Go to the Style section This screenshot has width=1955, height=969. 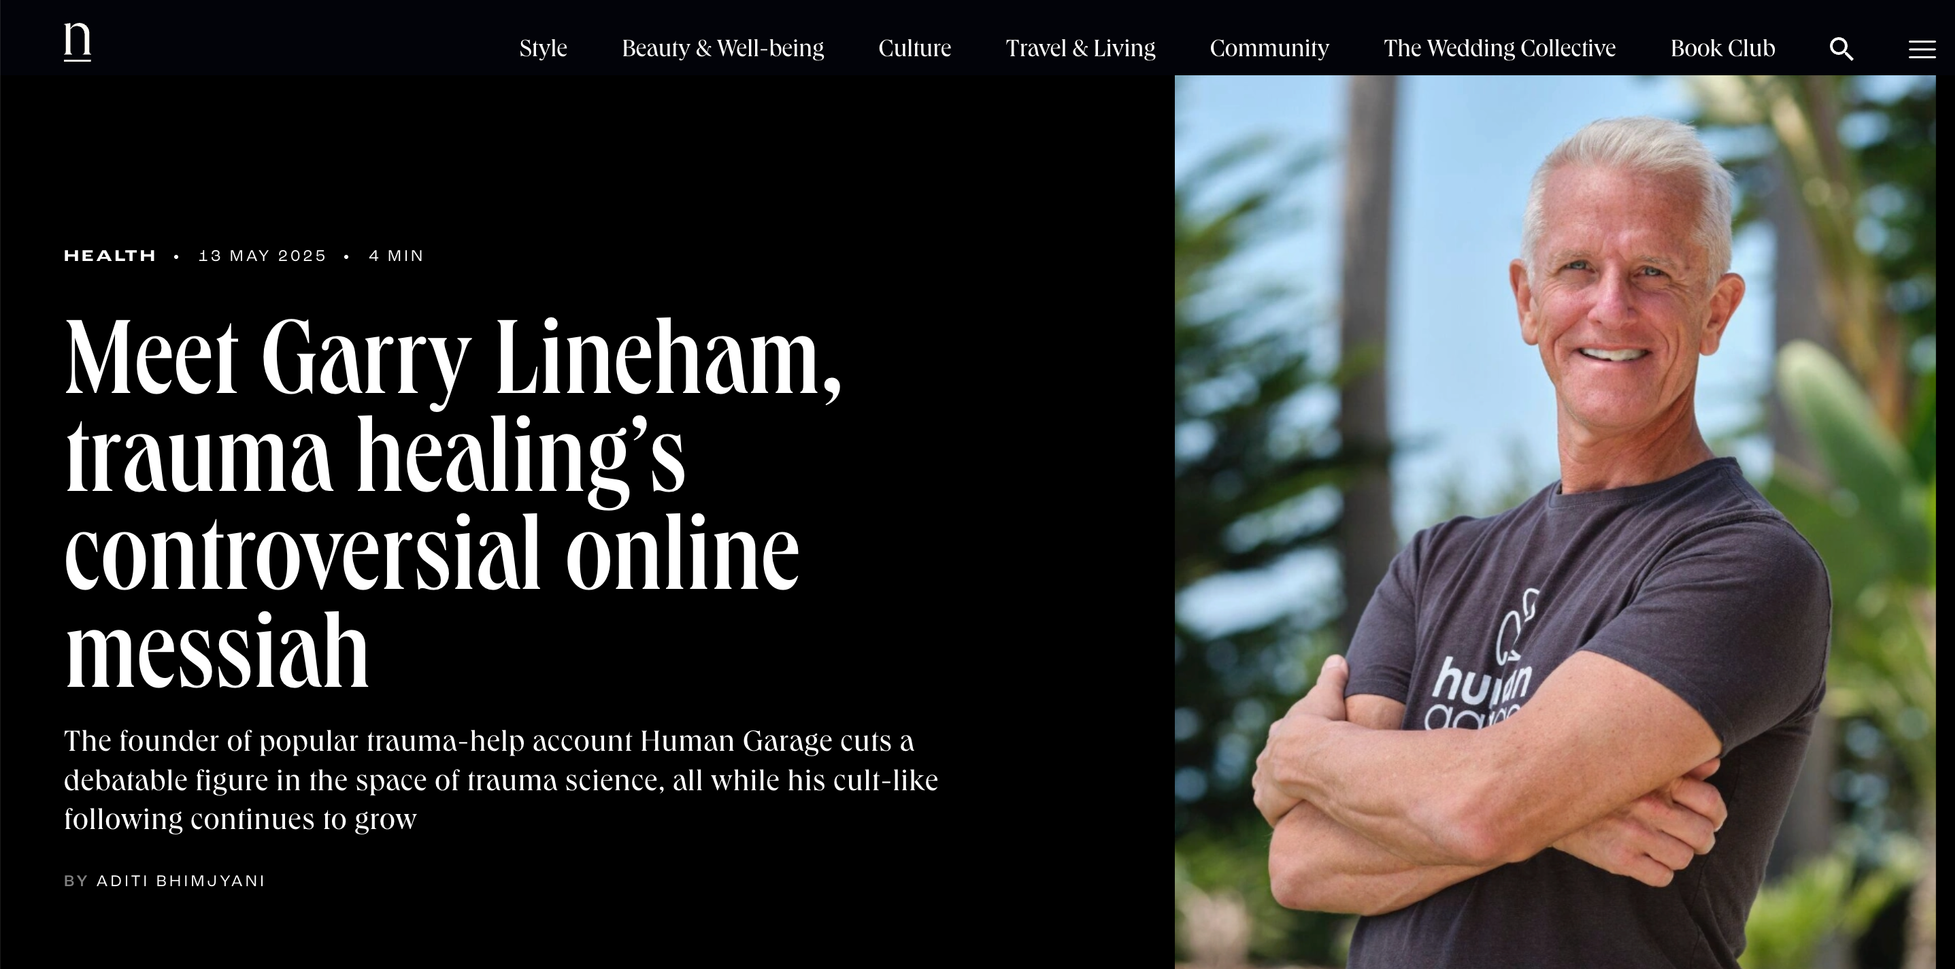(x=543, y=48)
